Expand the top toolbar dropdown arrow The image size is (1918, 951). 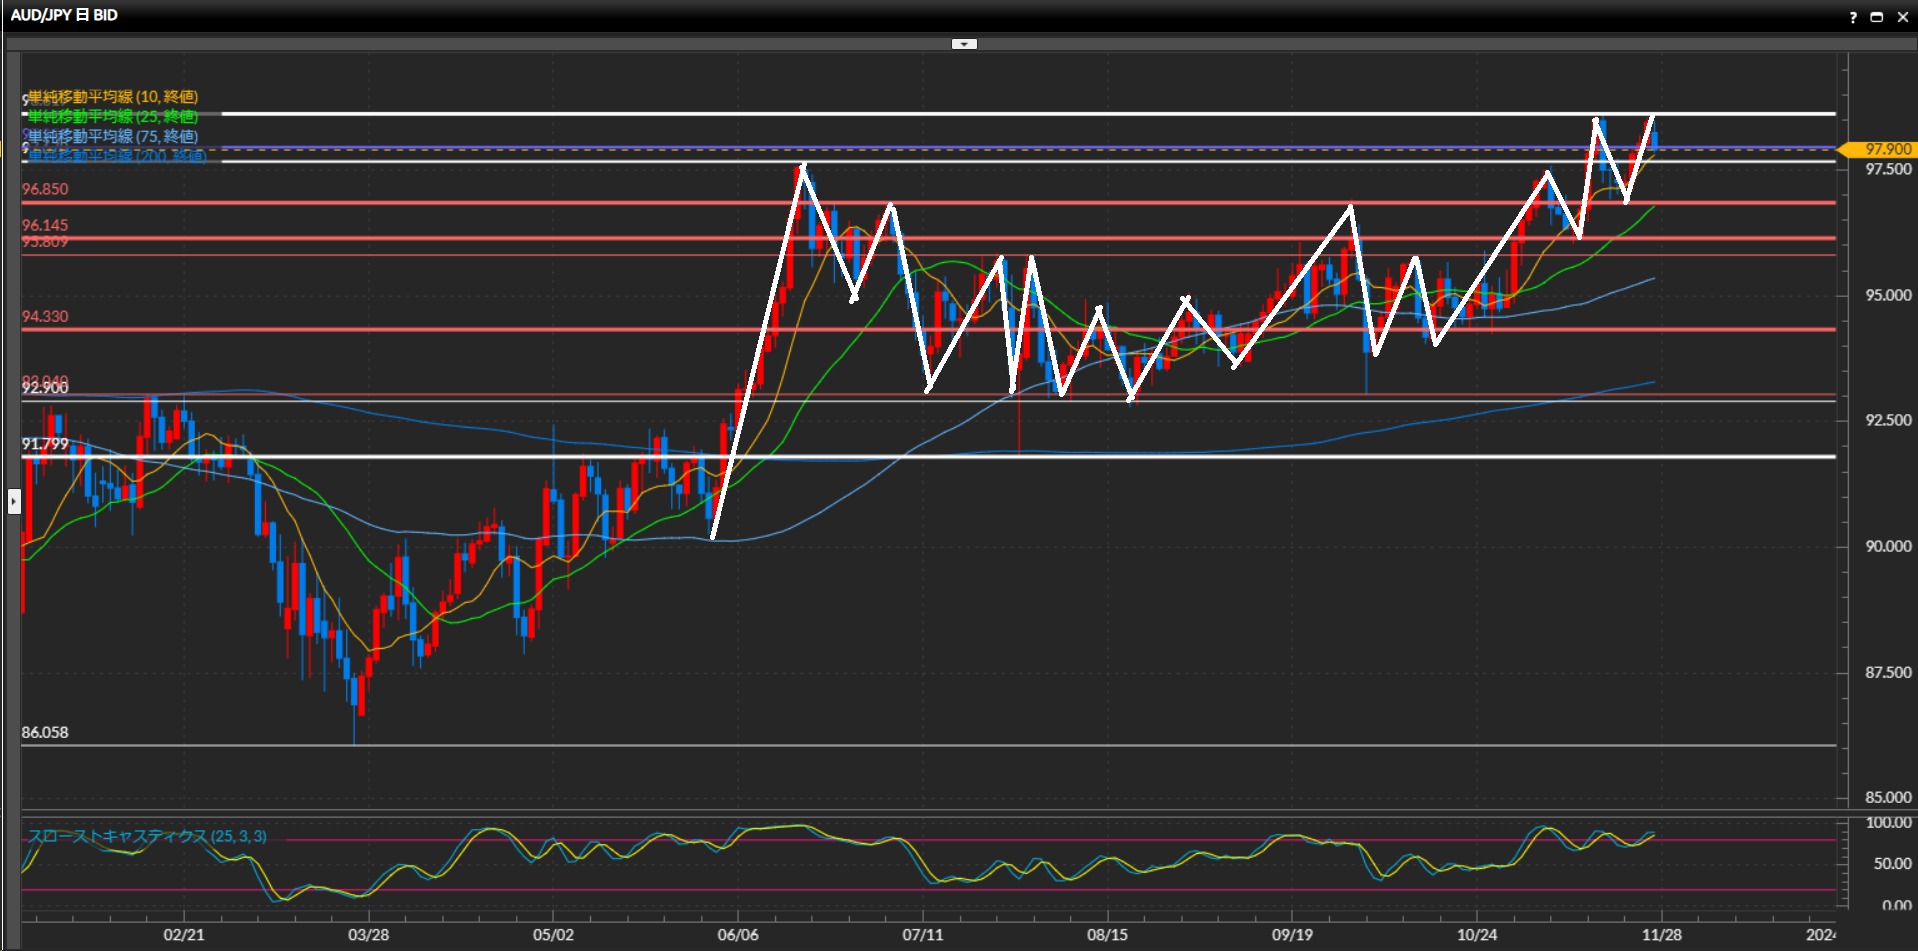pos(964,44)
